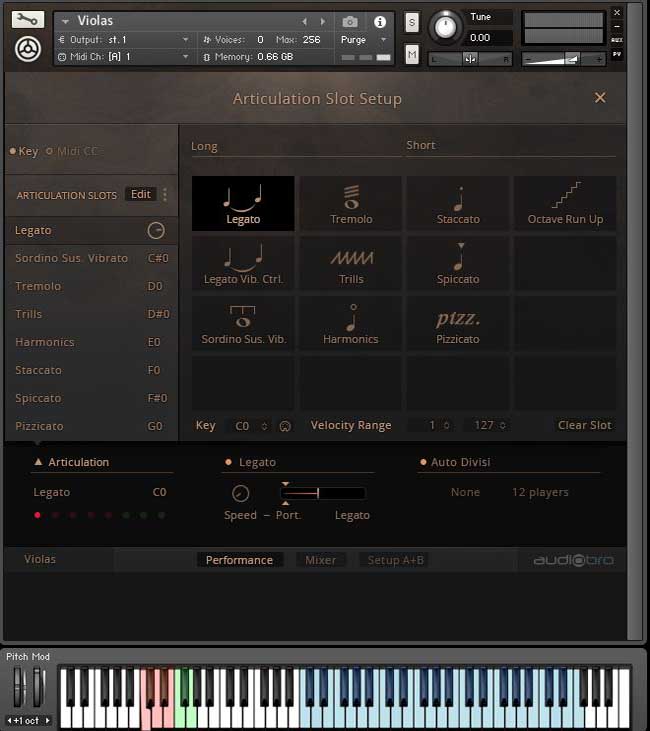Select the Trills articulation tile
The image size is (650, 731).
click(x=351, y=263)
